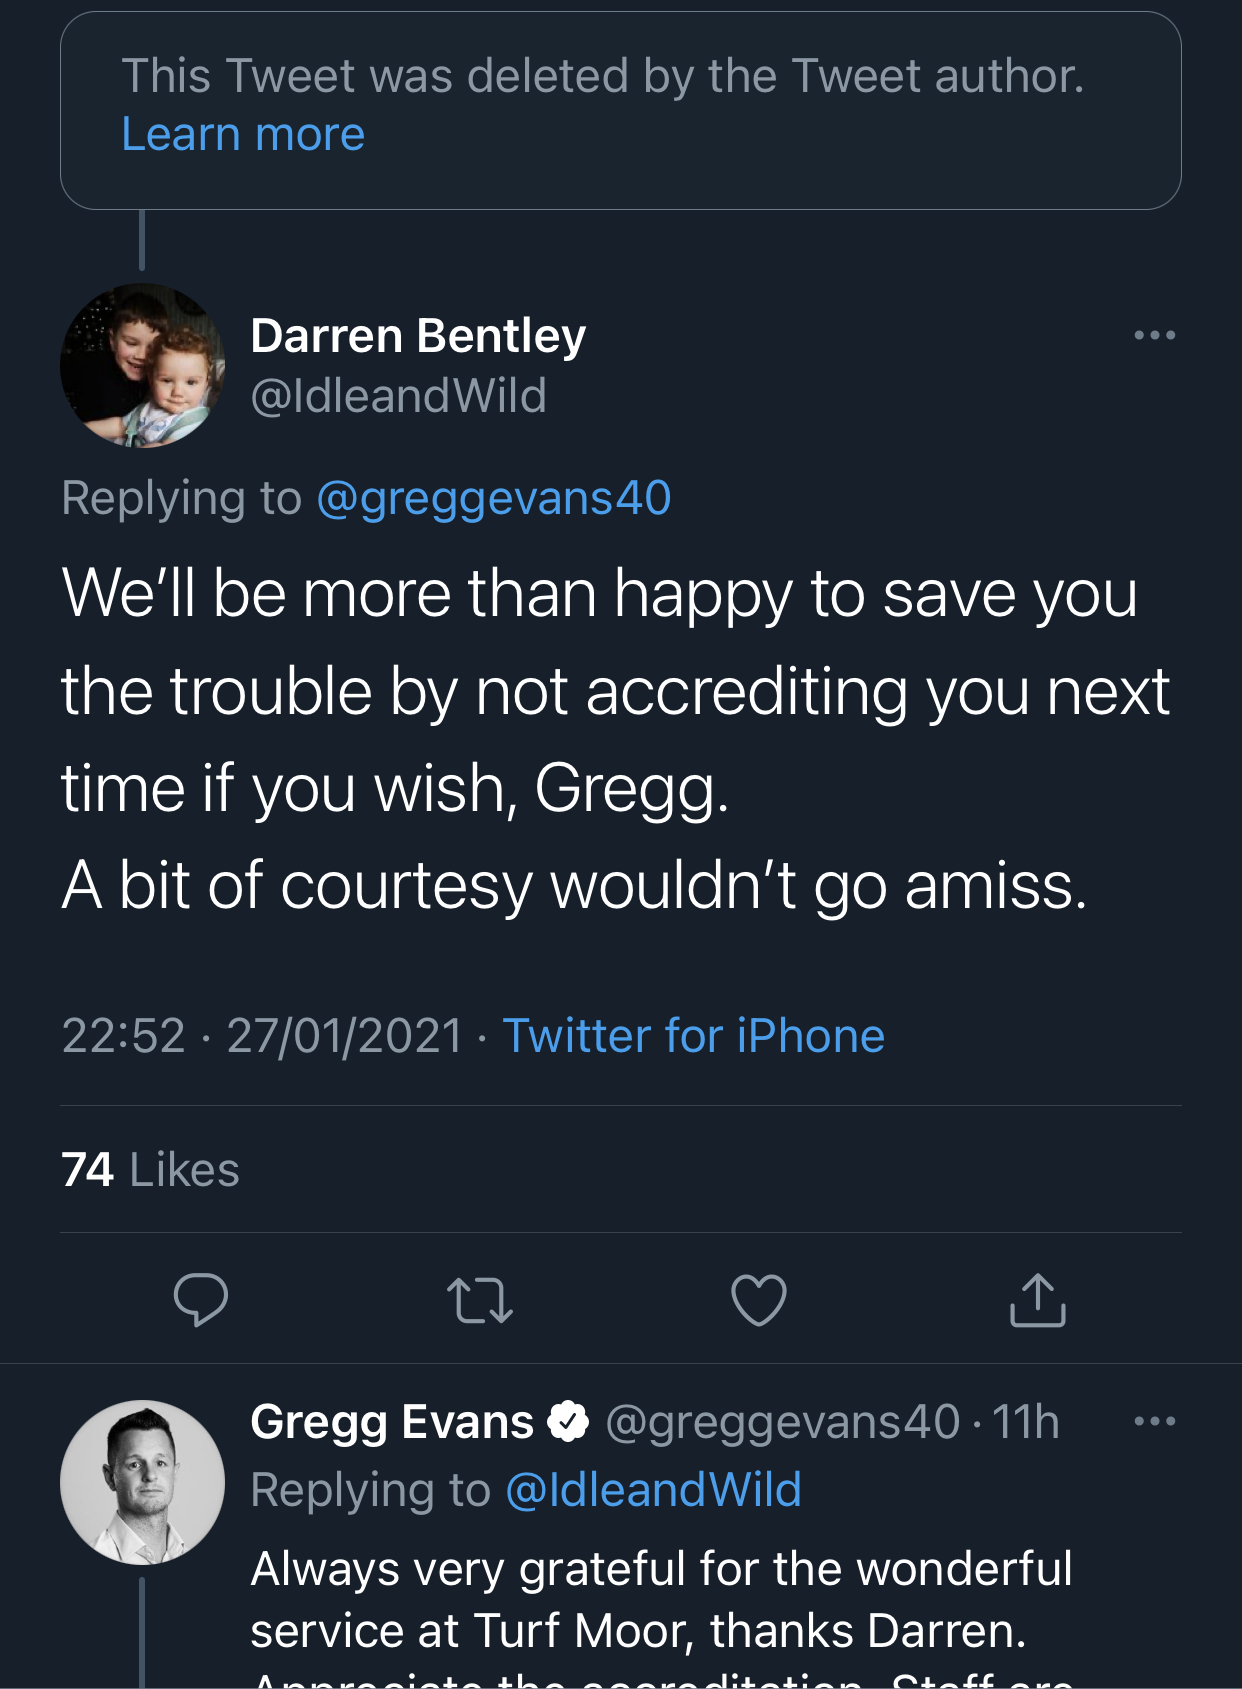Tap the retweet arrows icon

click(x=480, y=1300)
